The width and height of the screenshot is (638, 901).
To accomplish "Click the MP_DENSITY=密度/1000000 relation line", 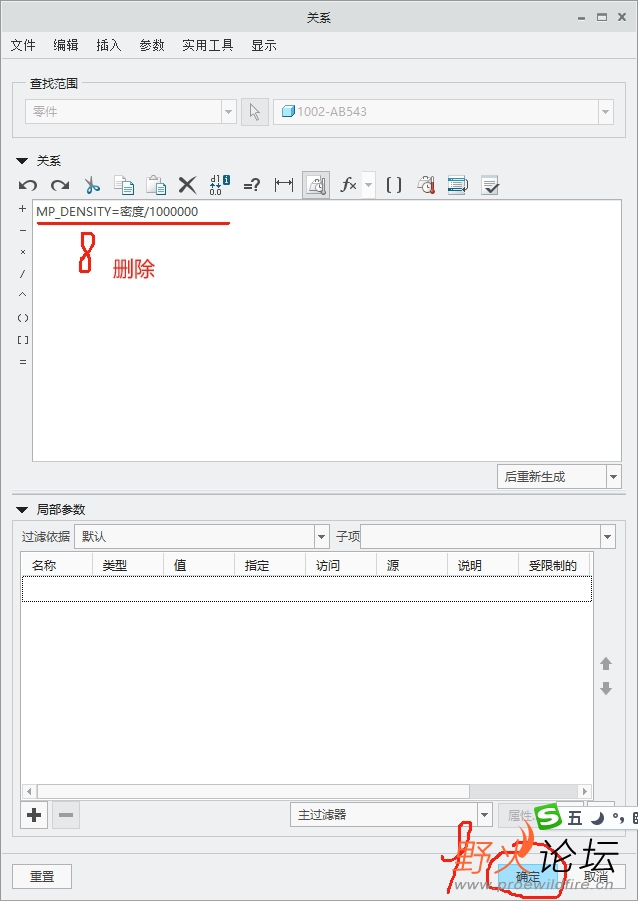I will coord(117,211).
